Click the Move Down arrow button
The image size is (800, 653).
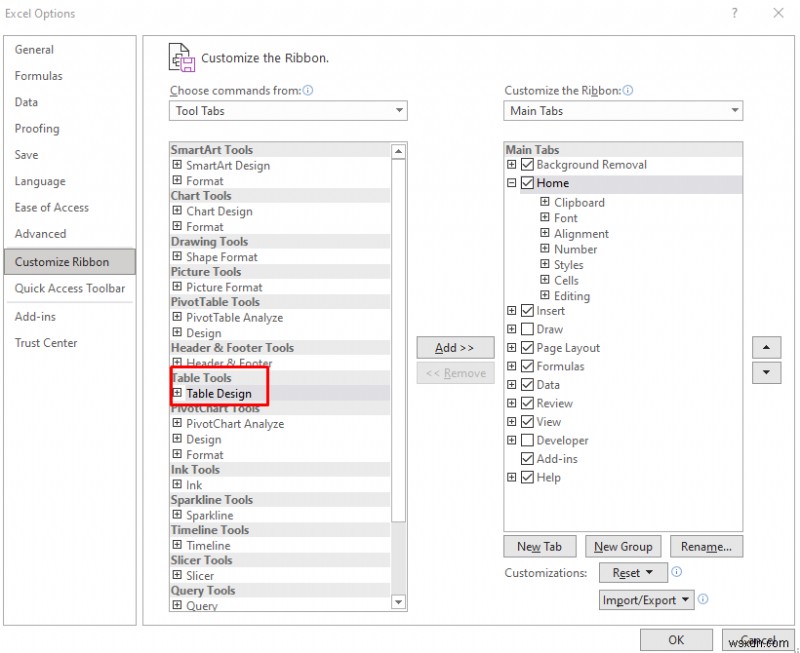click(766, 372)
